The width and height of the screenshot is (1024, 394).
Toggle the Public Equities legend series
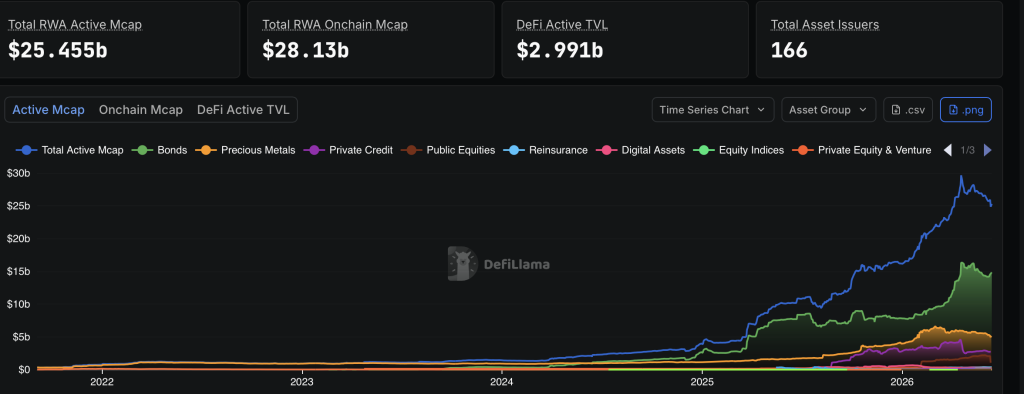(x=449, y=150)
